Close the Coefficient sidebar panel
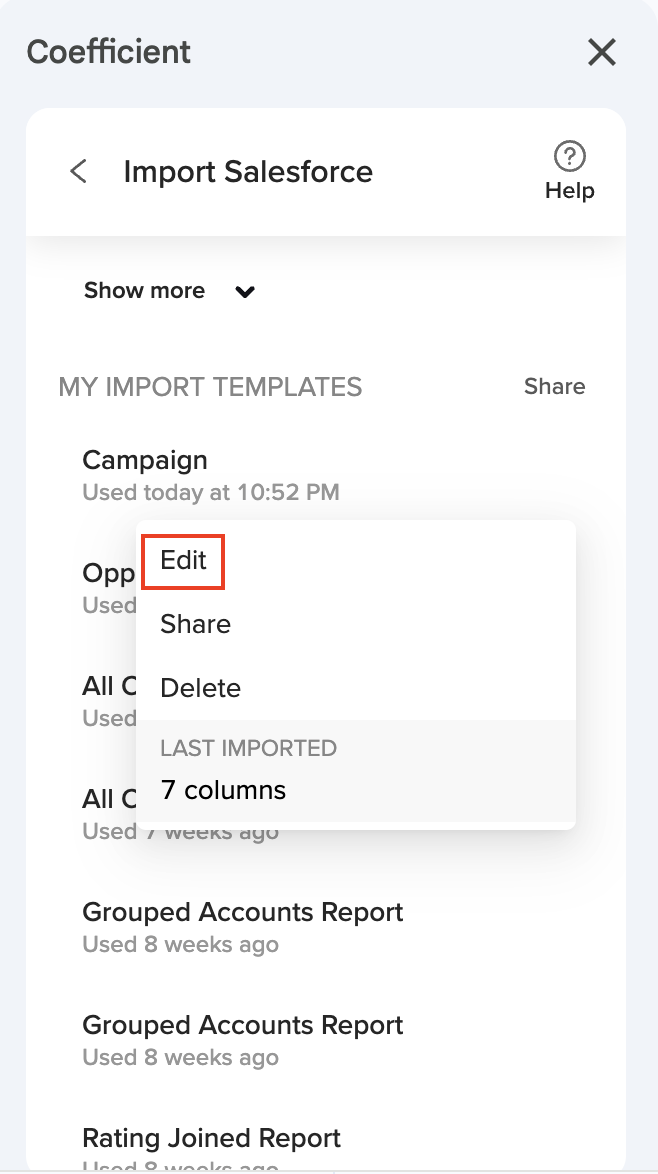 point(601,52)
